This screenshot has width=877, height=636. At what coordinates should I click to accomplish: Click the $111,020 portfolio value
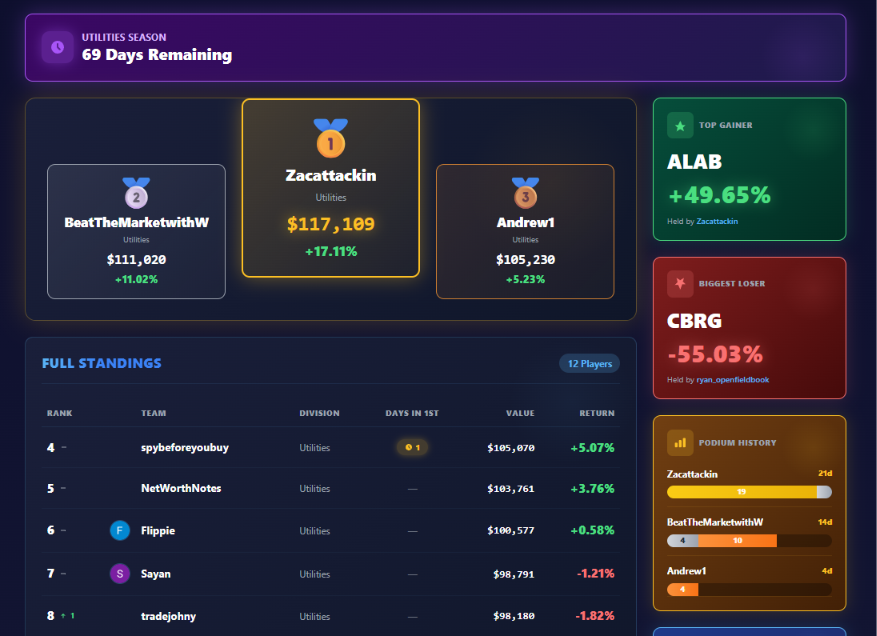point(136,260)
